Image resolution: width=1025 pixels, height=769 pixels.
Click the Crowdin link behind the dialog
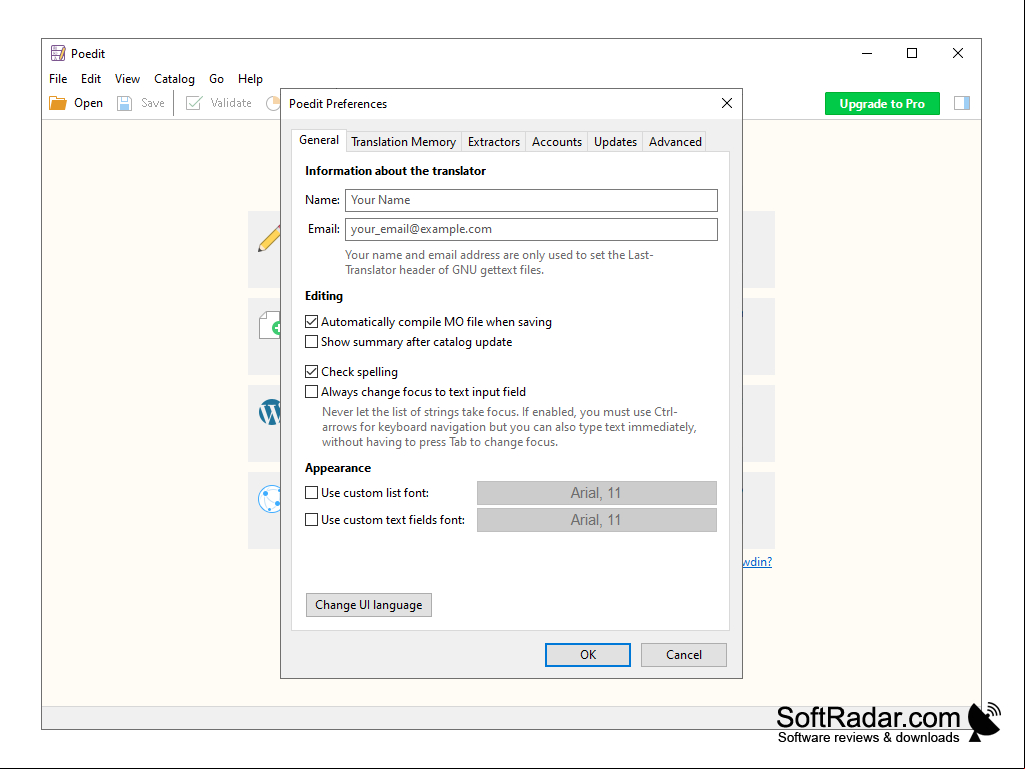(x=757, y=562)
